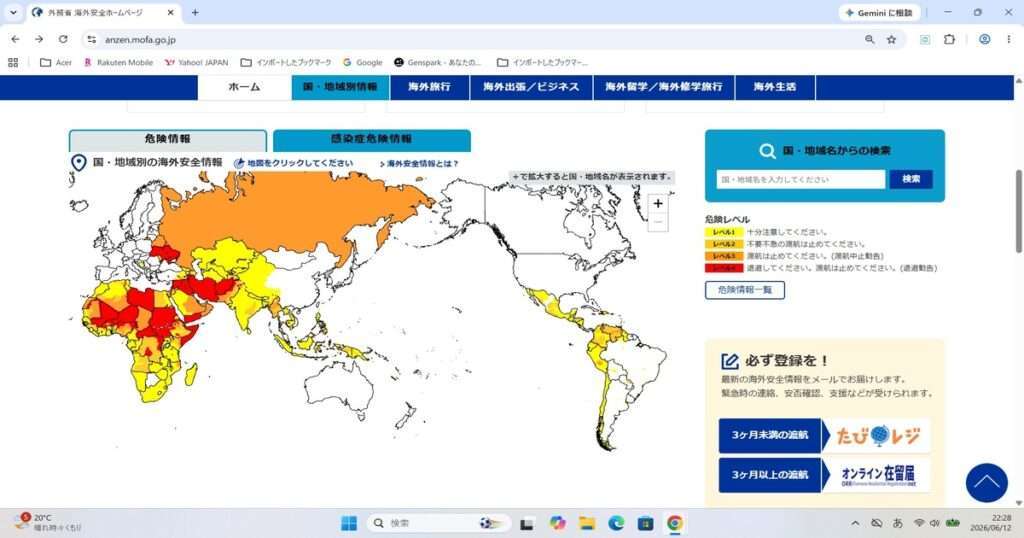1024x538 pixels.
Task: Select the 海外出張/ビジネス navigation item
Action: click(x=531, y=87)
